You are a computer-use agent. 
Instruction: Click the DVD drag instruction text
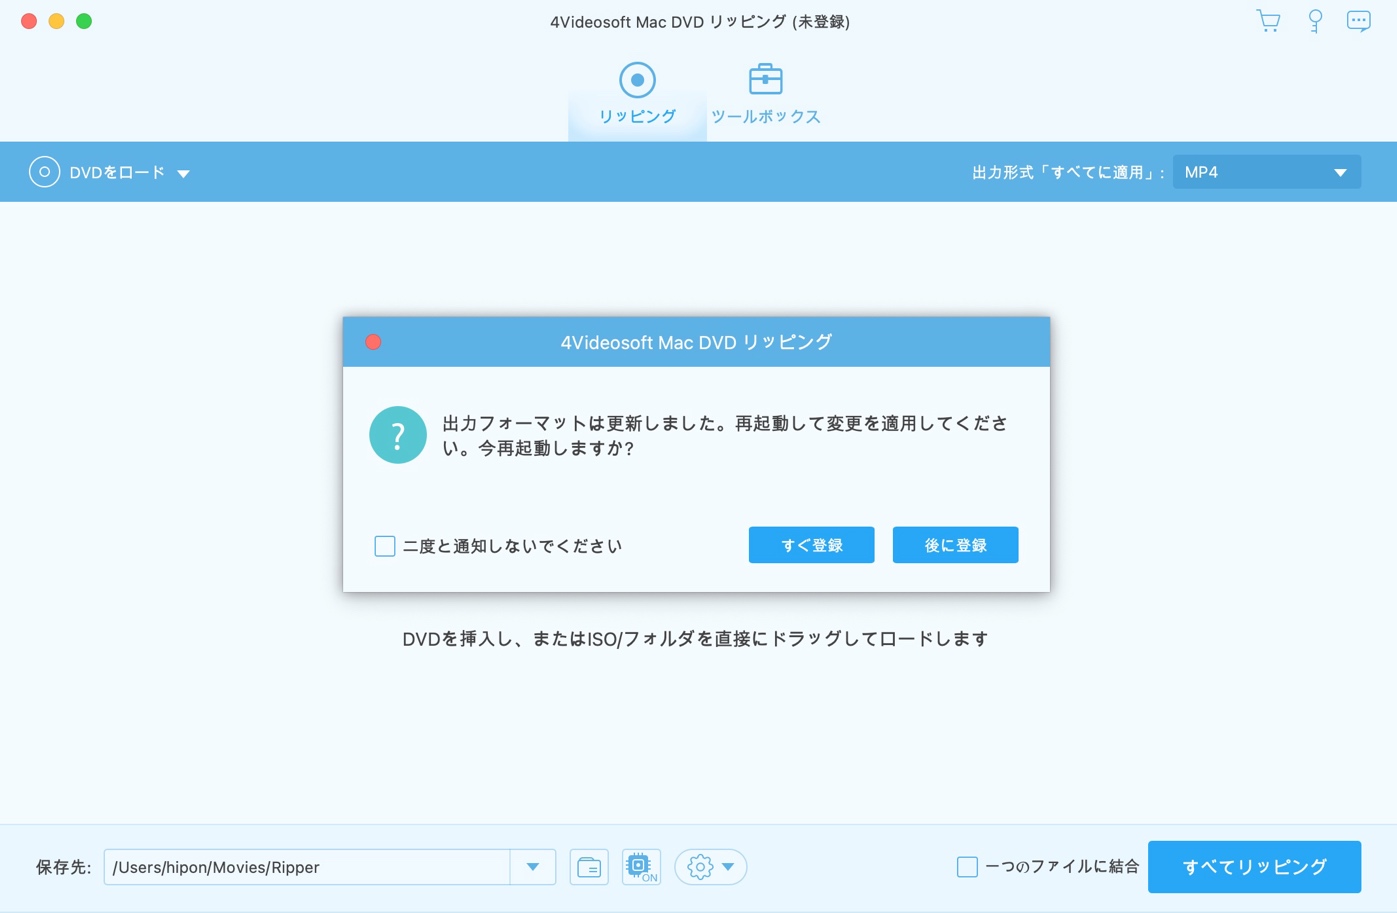(x=696, y=639)
